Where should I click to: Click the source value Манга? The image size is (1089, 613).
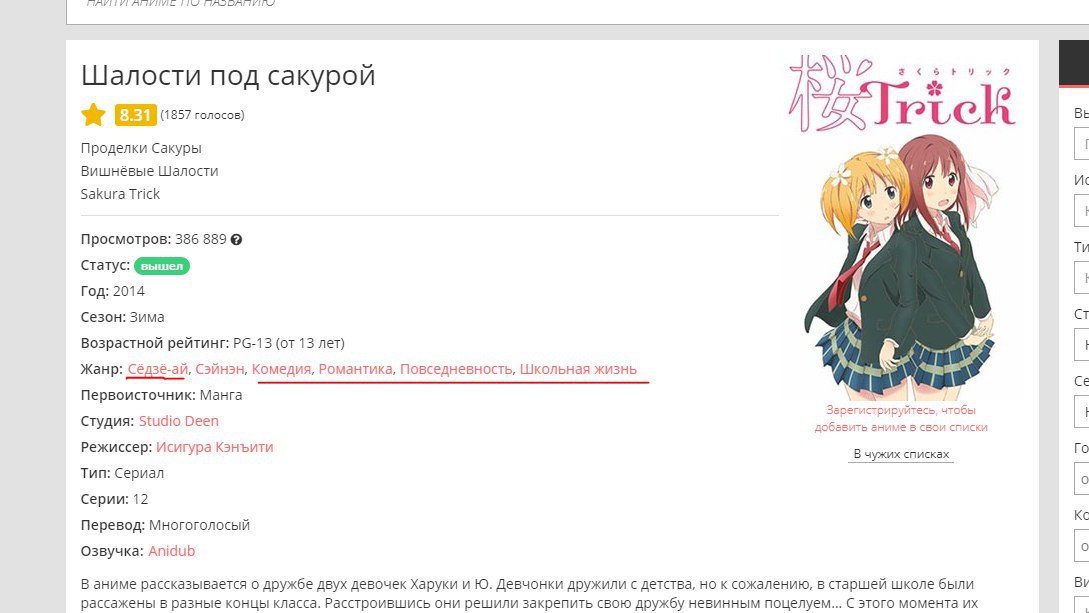click(x=221, y=395)
